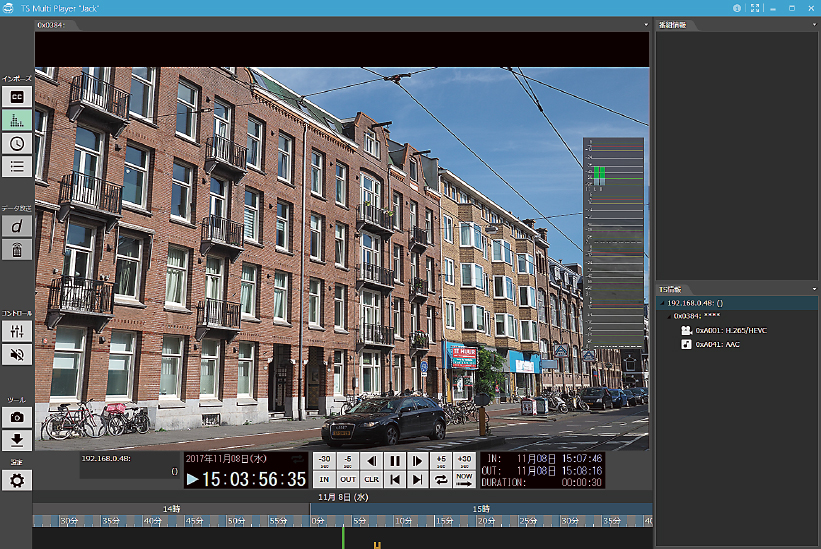The width and height of the screenshot is (821, 549).
Task: Mute audio with the speaker icon
Action: [x=17, y=354]
